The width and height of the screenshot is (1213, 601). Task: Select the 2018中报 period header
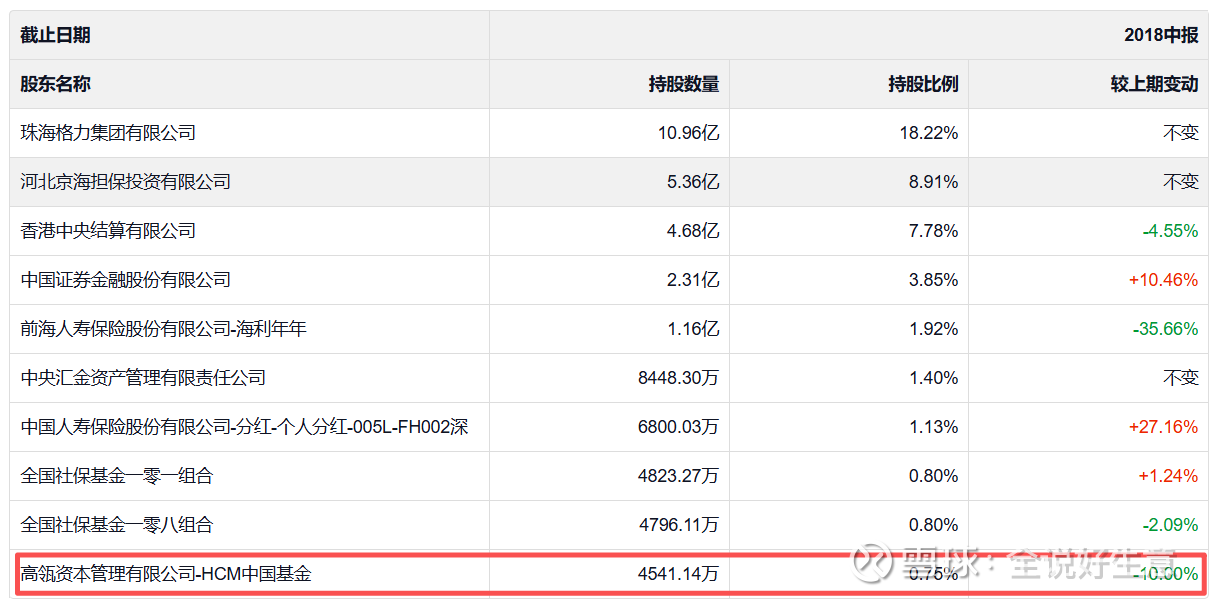(1160, 35)
